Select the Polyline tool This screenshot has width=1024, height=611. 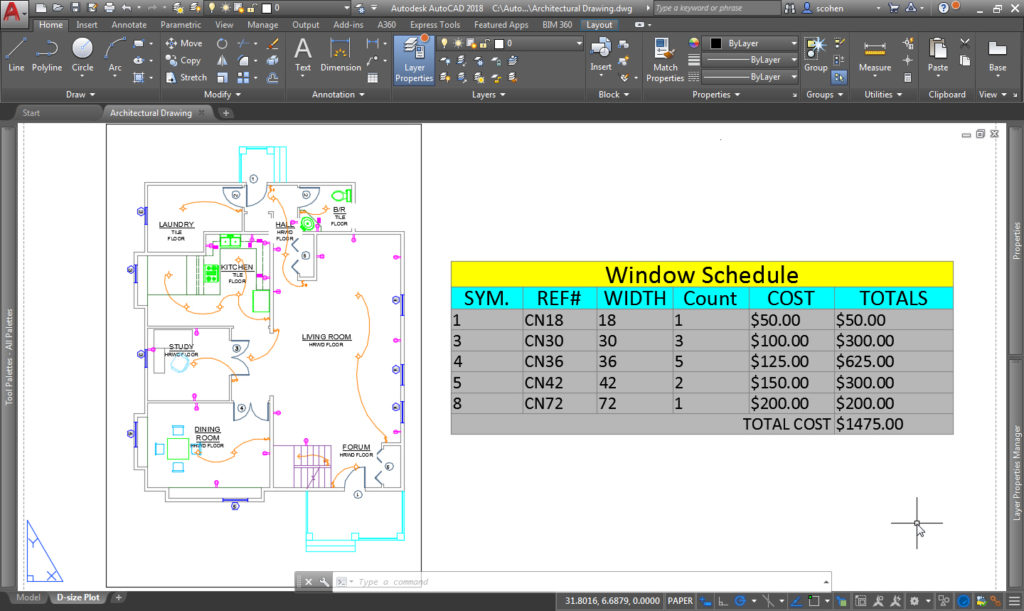click(x=46, y=55)
